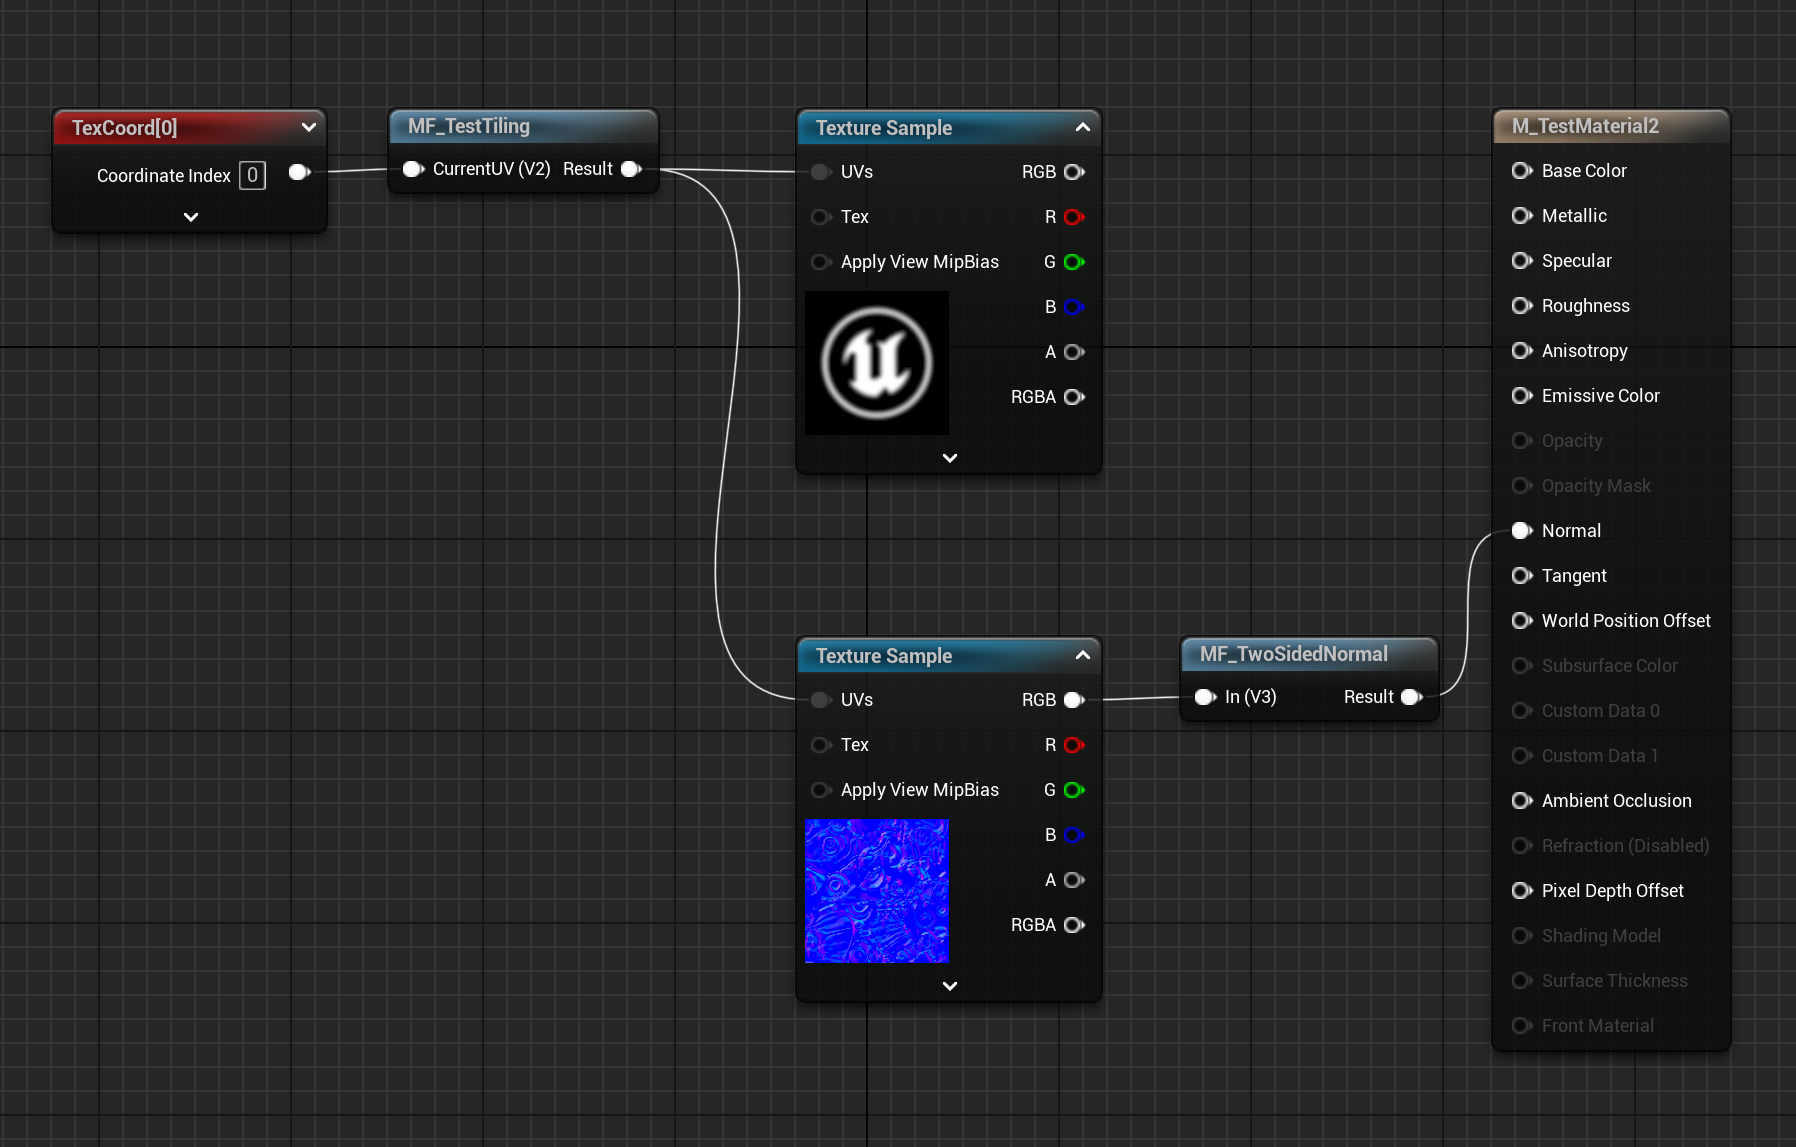Select the B channel pin on the bottom Texture Sample
Image resolution: width=1796 pixels, height=1147 pixels.
(1075, 835)
